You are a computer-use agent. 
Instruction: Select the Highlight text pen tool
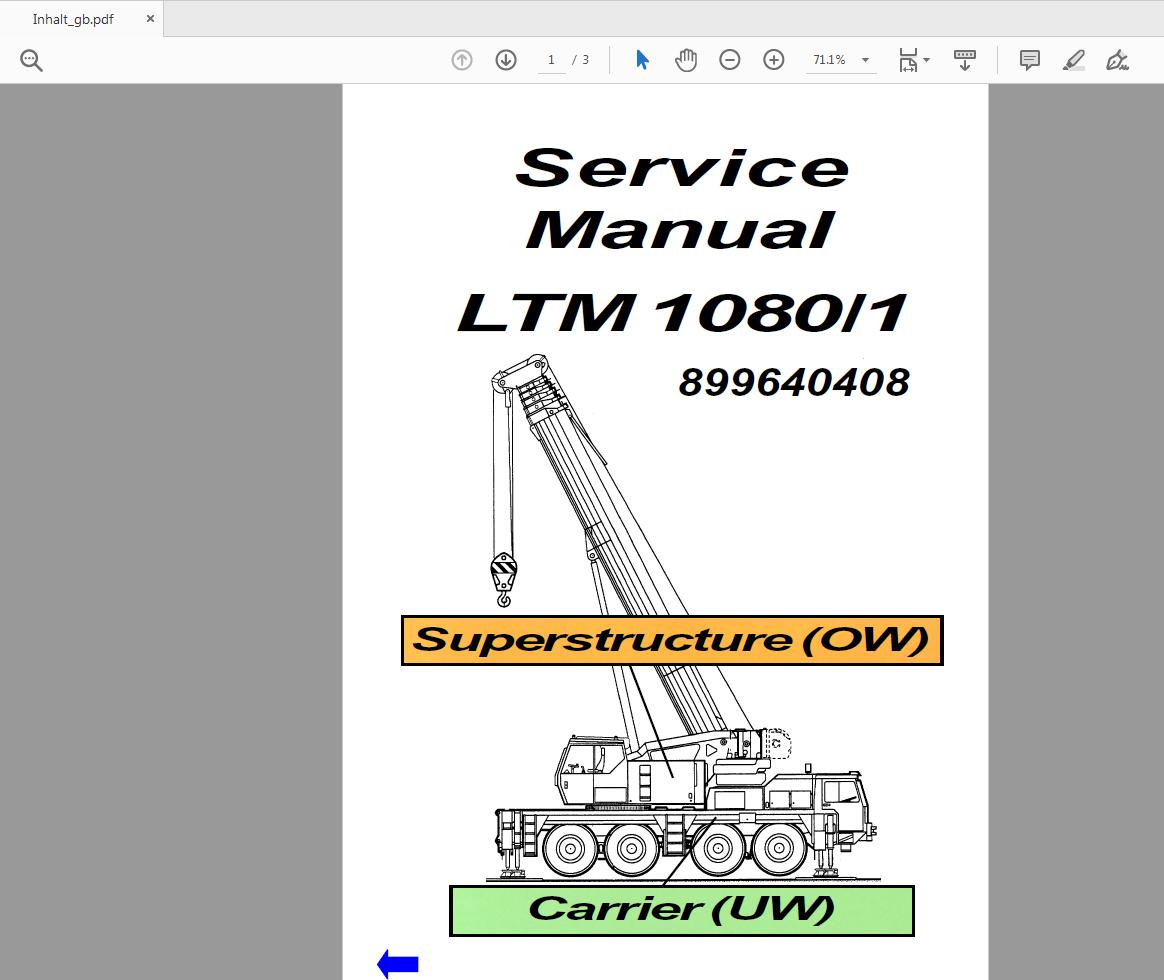pyautogui.click(x=1073, y=60)
